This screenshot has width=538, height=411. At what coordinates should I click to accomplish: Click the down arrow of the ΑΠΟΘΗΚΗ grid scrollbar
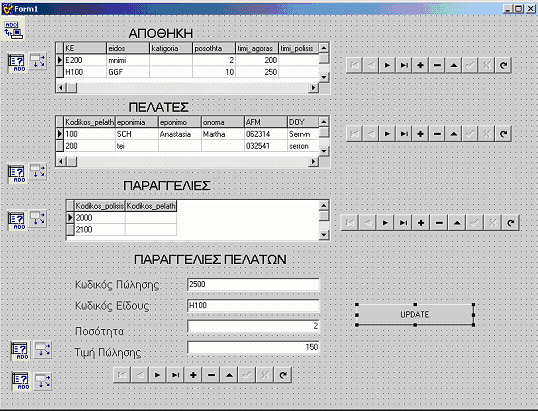click(x=324, y=77)
